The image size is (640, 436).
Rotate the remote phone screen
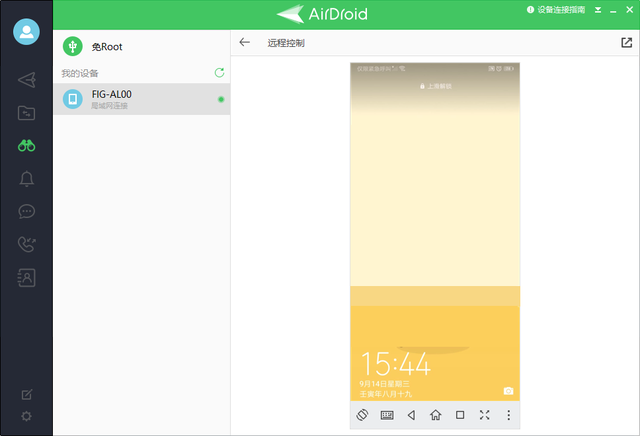tap(363, 415)
